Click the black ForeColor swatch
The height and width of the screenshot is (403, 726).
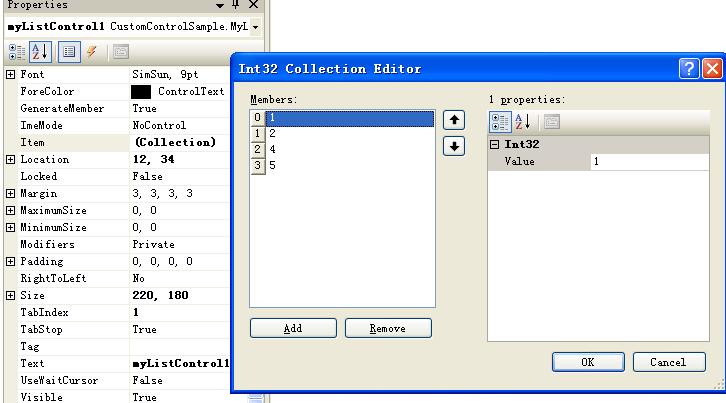(141, 92)
